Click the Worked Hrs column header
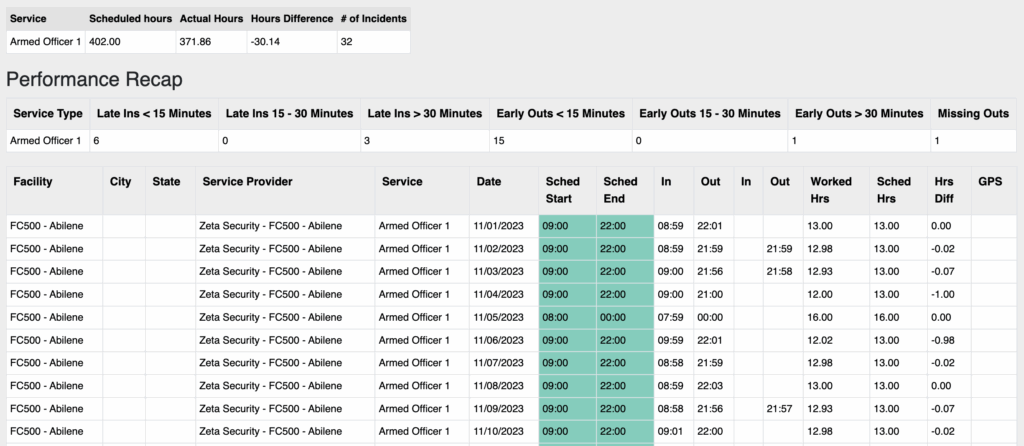 831,190
